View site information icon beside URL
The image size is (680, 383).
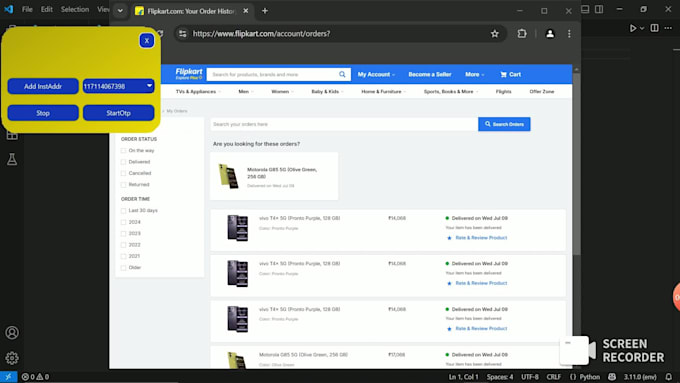pos(183,34)
